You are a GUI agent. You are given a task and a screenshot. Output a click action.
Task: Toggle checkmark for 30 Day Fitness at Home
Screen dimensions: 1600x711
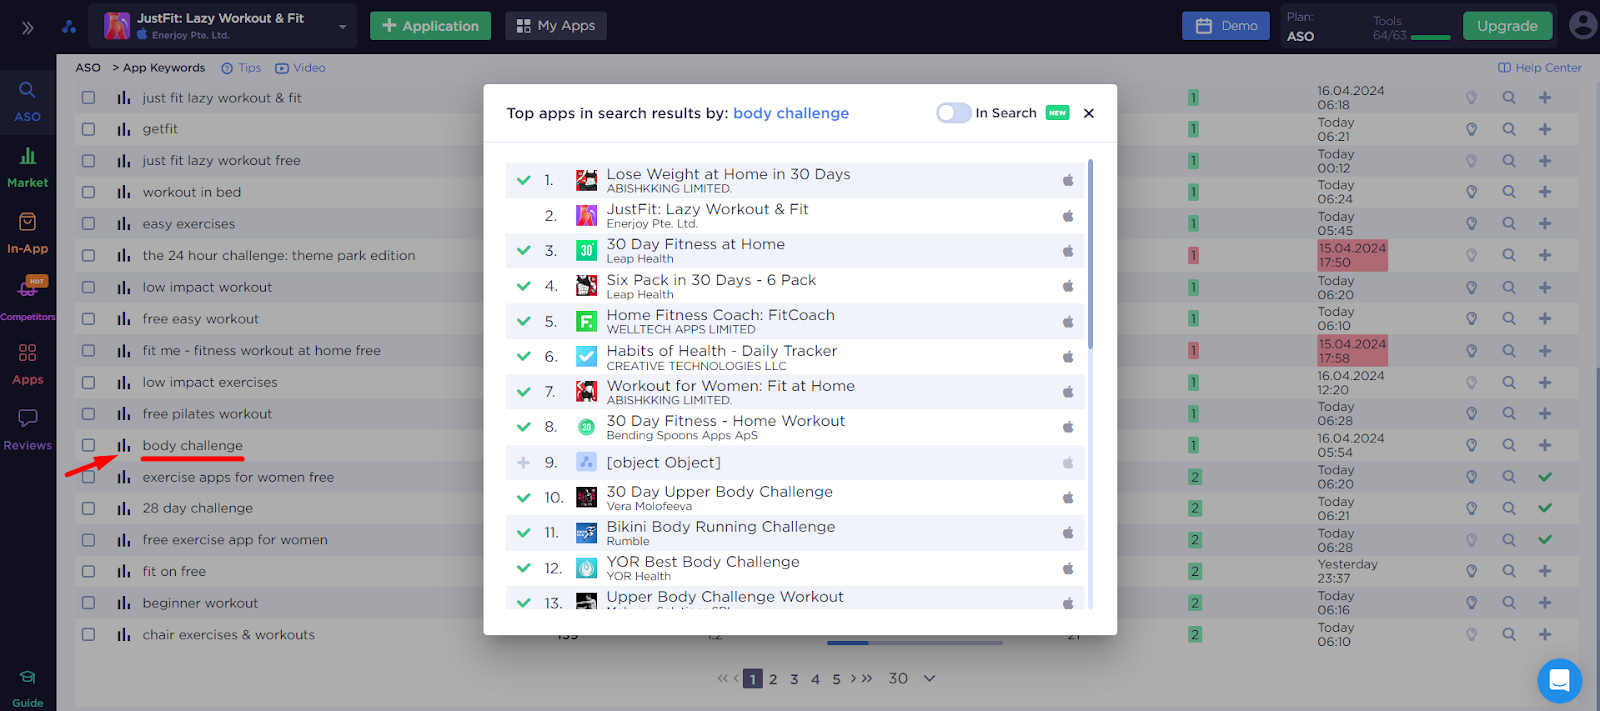[x=523, y=250]
